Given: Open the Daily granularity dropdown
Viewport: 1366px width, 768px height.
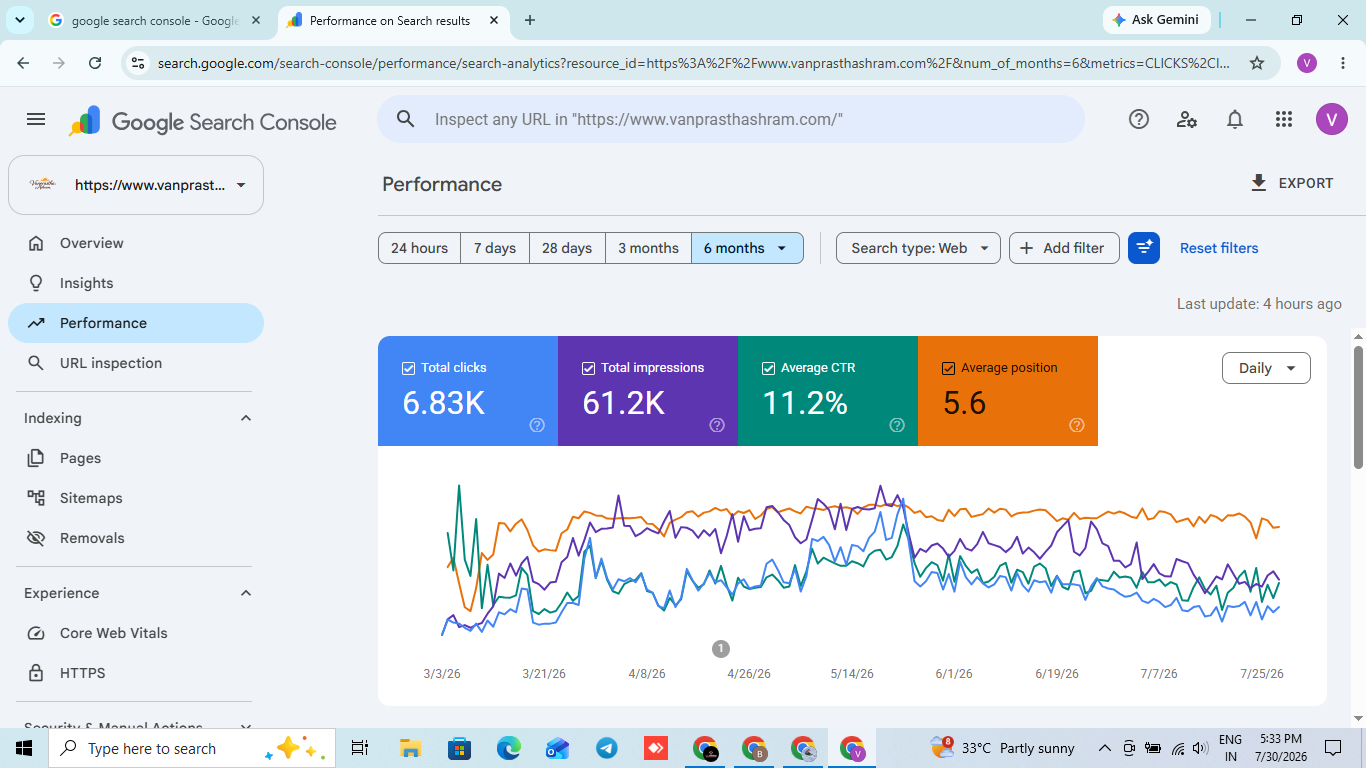Looking at the screenshot, I should [x=1266, y=368].
